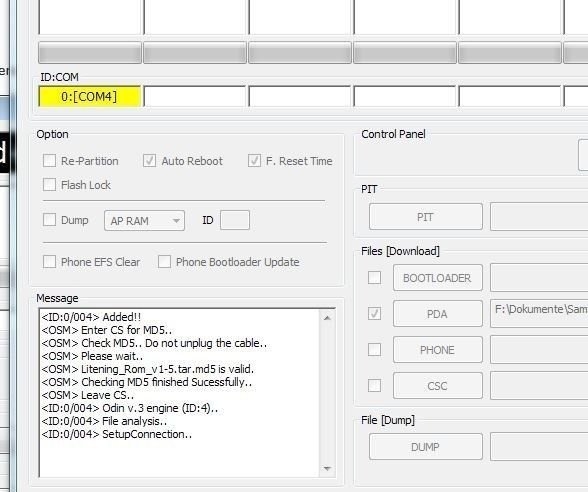
Task: Click the CSC file button
Action: pyautogui.click(x=438, y=386)
